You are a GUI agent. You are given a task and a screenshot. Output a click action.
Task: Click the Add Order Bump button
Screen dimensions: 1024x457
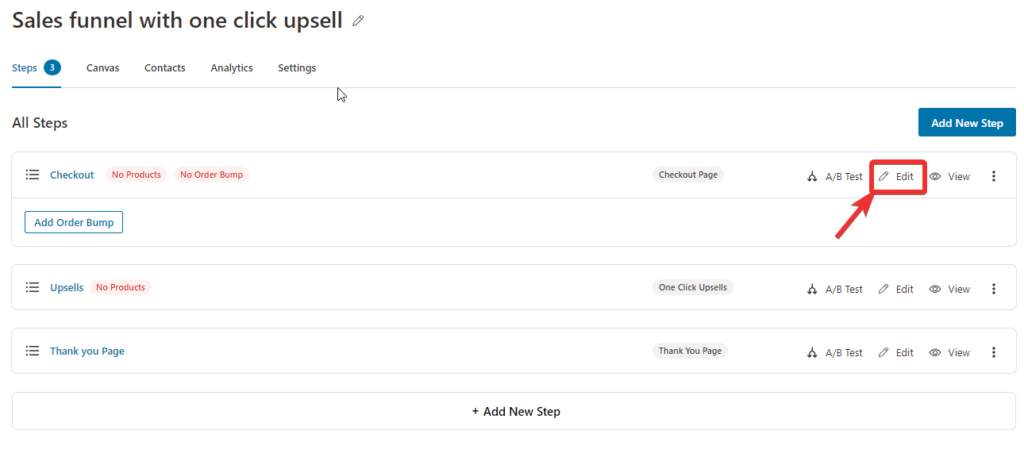point(74,222)
